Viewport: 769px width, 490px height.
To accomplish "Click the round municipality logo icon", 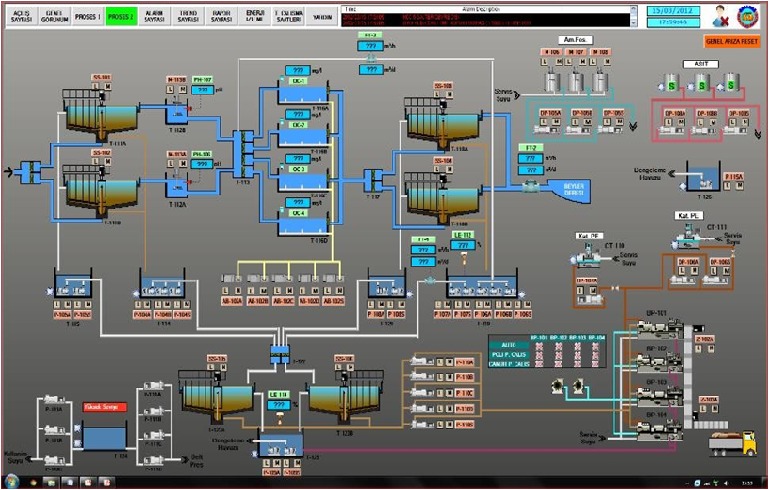I will click(x=747, y=17).
